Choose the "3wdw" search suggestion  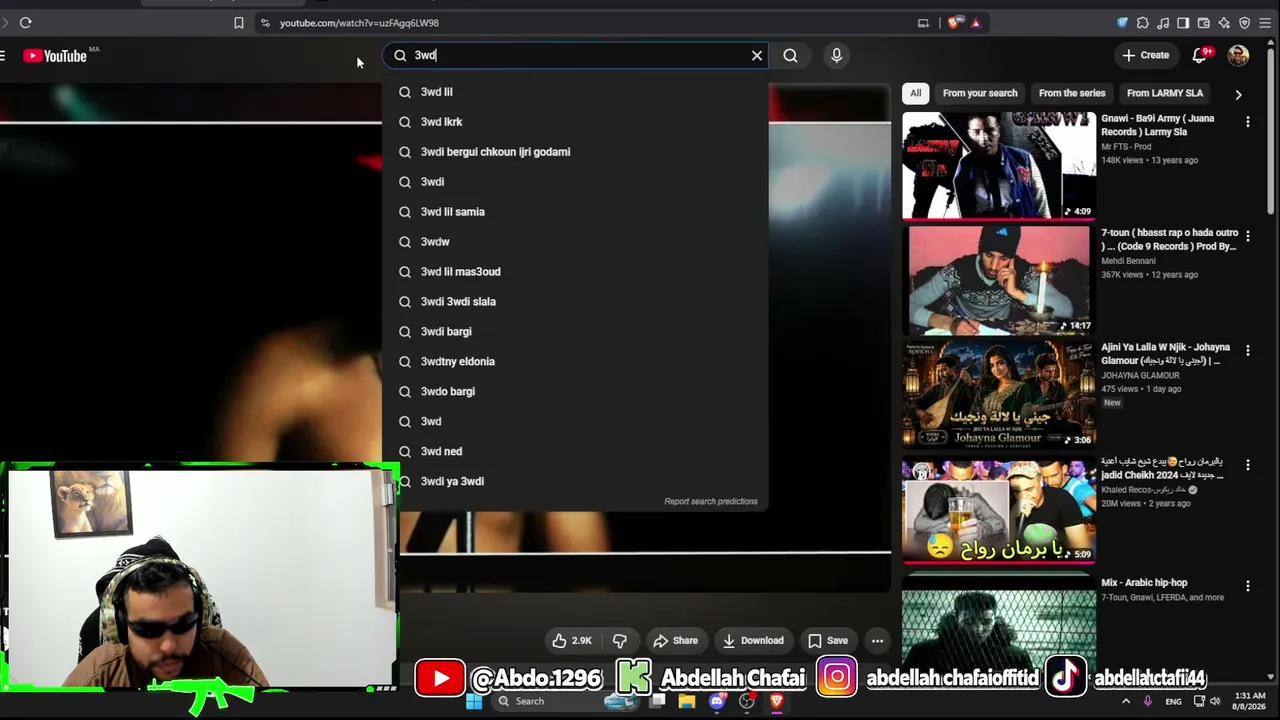click(575, 242)
